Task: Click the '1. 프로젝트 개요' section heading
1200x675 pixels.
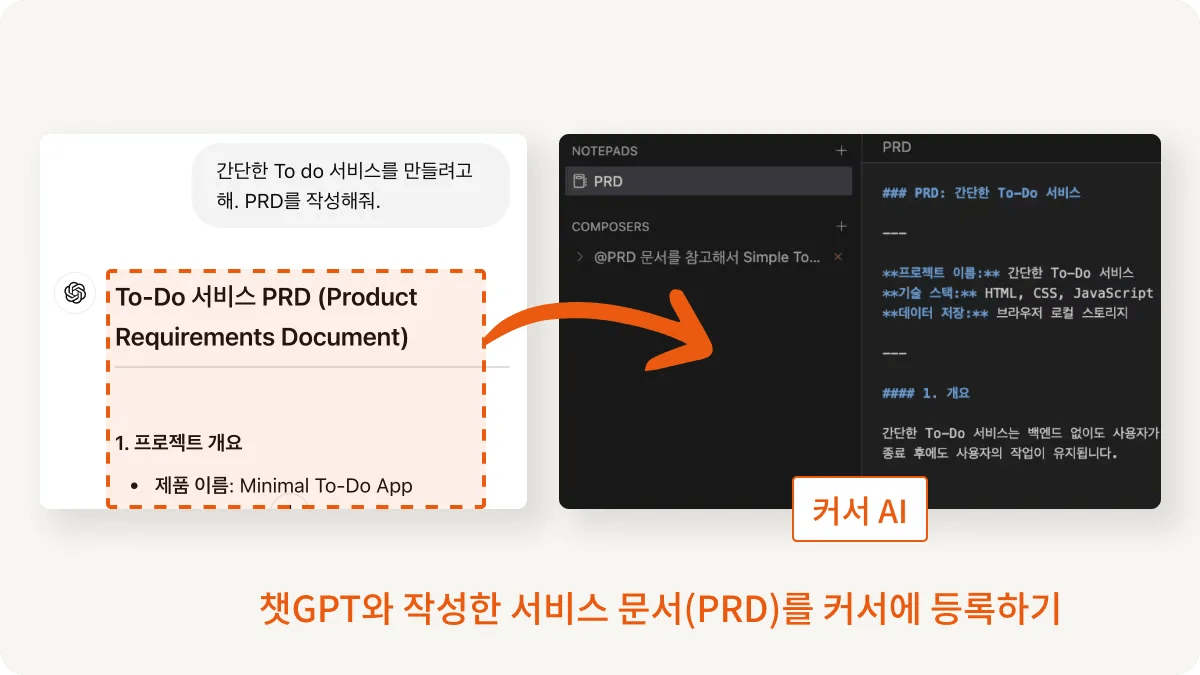Action: [179, 442]
